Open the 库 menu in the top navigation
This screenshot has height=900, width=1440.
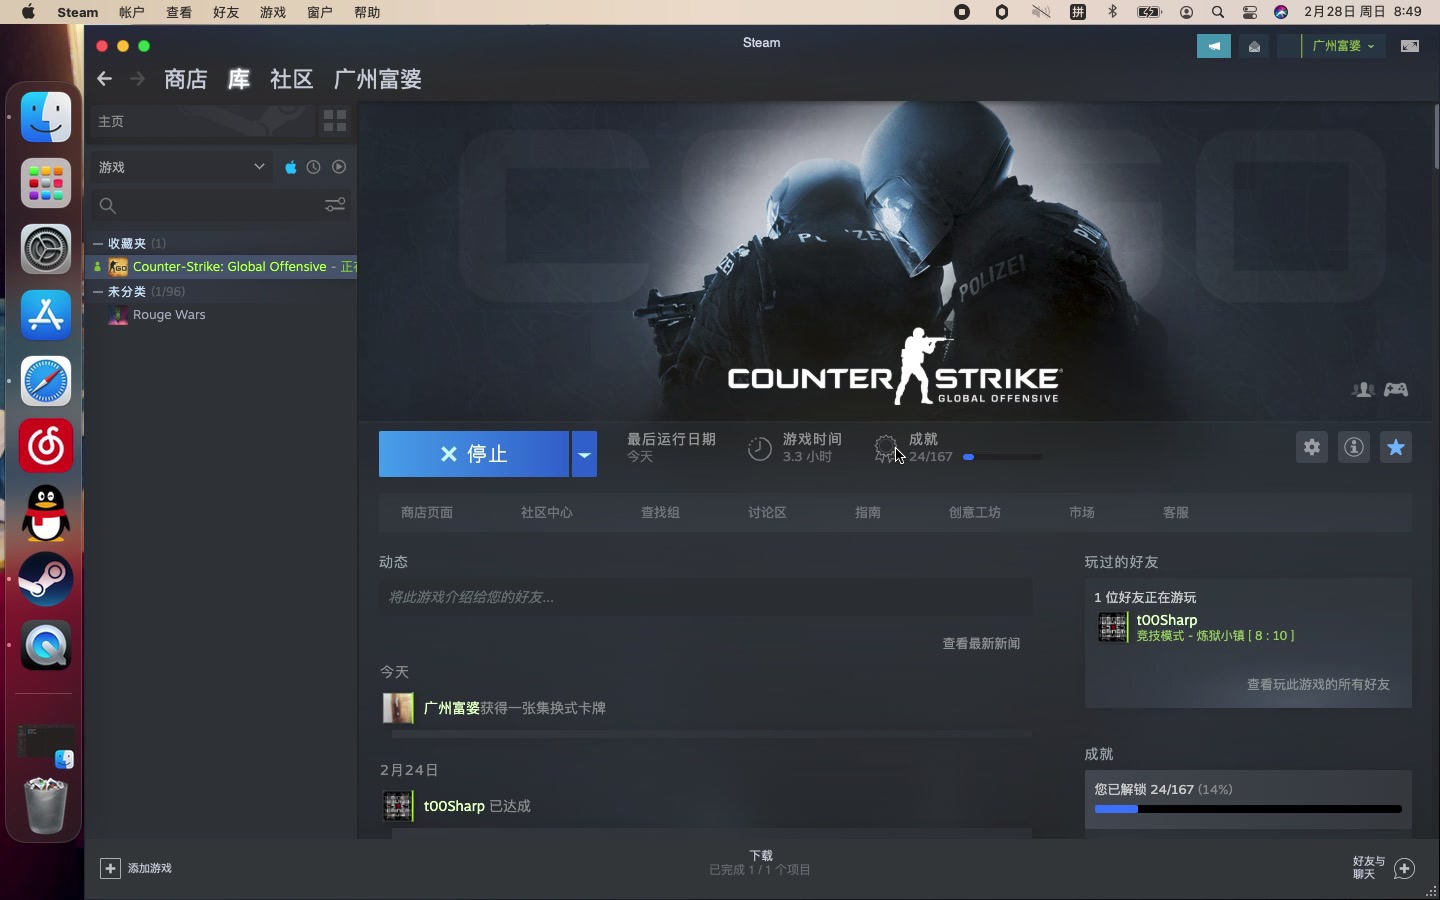tap(238, 80)
